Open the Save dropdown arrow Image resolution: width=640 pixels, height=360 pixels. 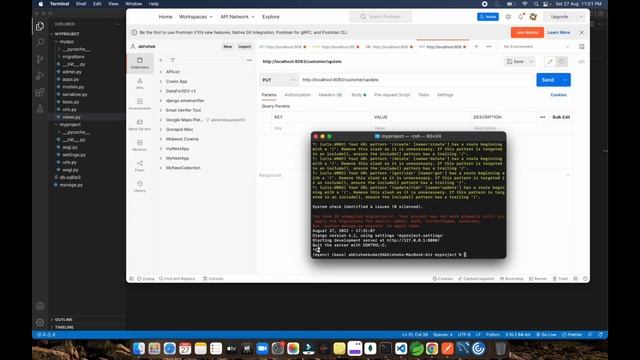(531, 62)
